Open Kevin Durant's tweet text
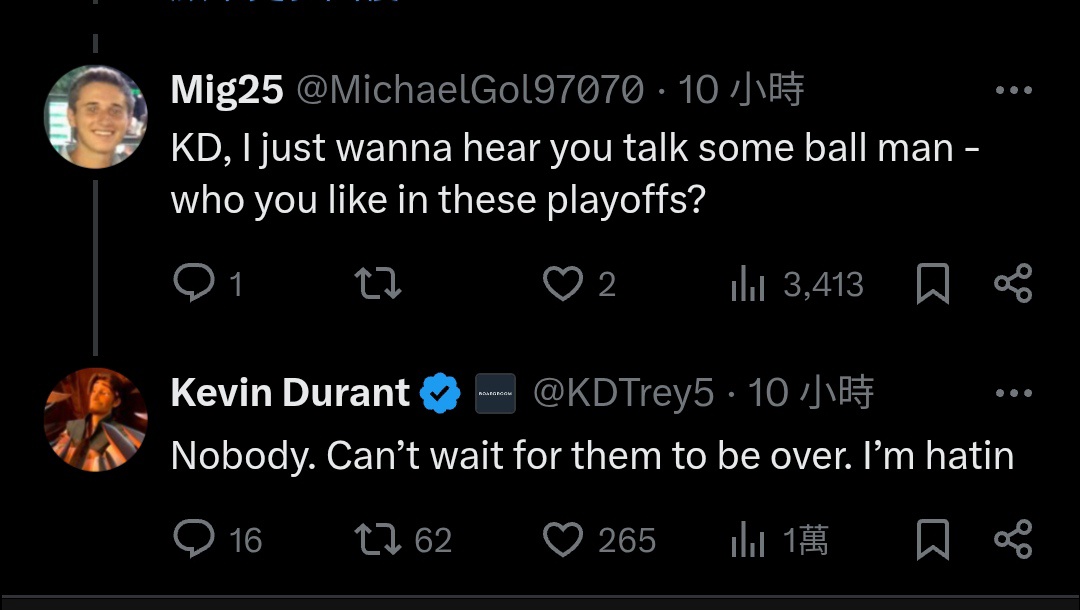 coord(592,456)
